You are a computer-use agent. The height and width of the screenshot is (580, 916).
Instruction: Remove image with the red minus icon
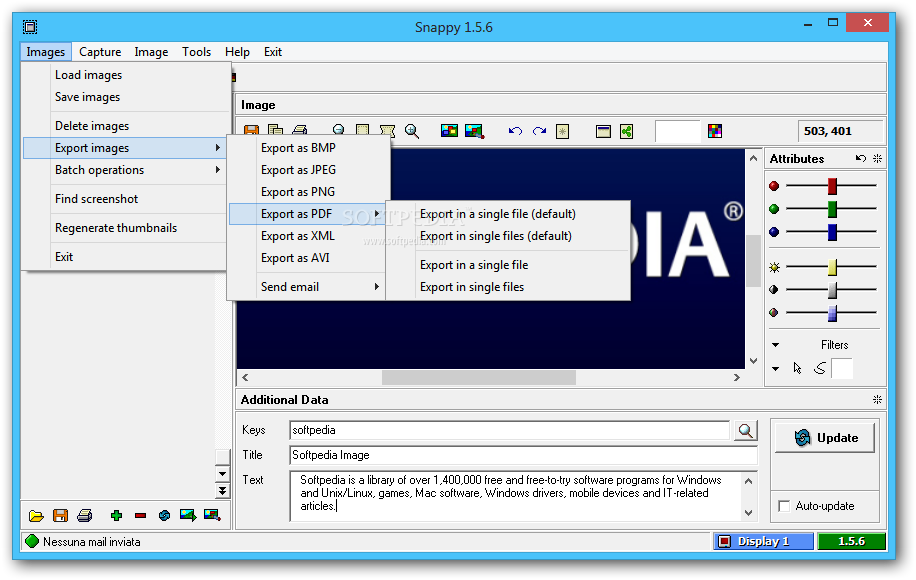pyautogui.click(x=140, y=515)
